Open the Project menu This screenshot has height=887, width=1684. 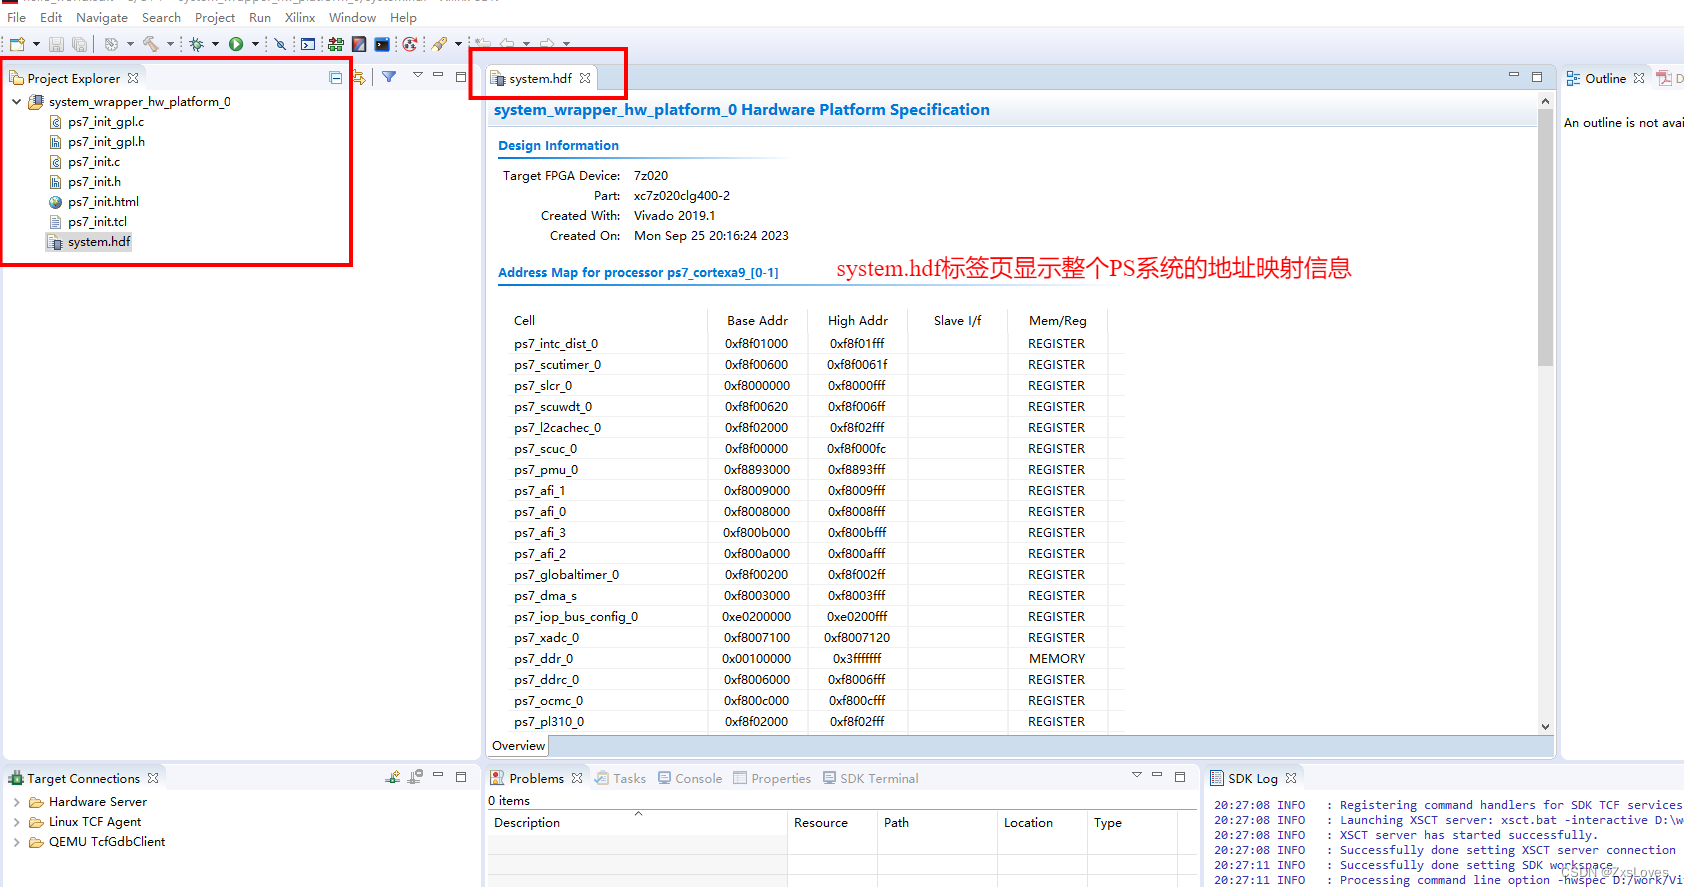215,18
